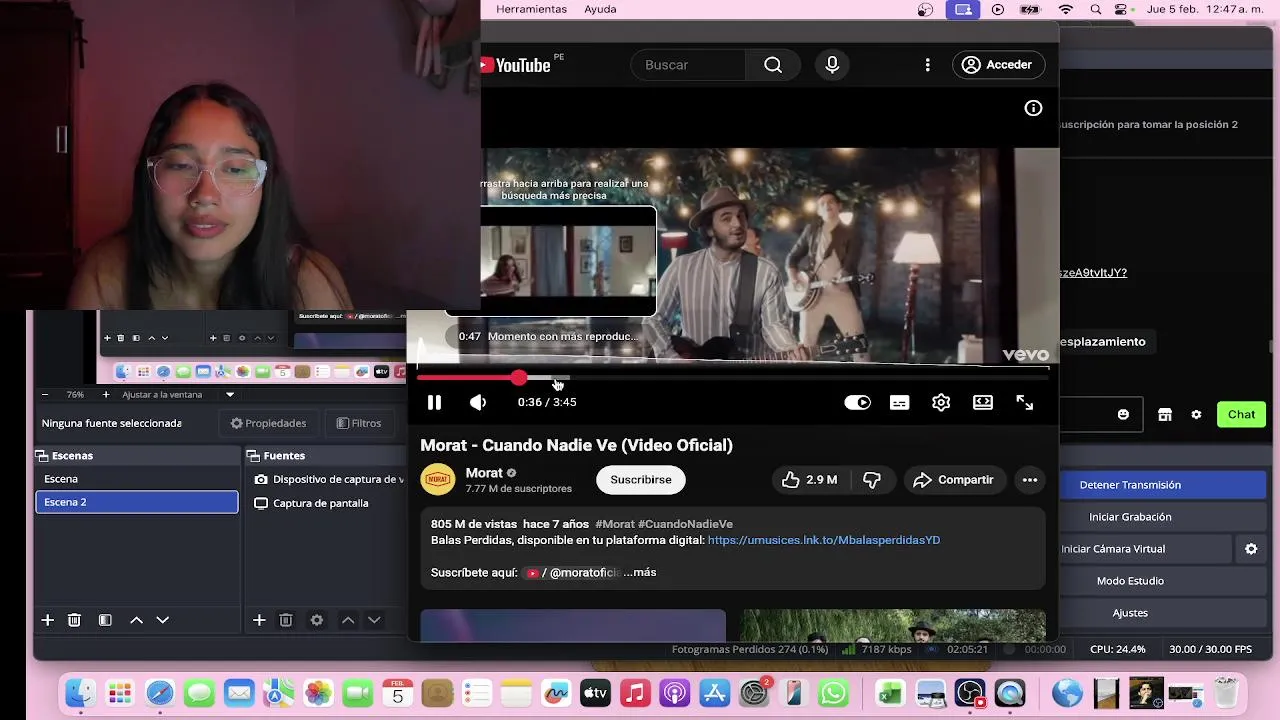Click the video info card icon
The height and width of the screenshot is (720, 1280).
tap(1033, 108)
